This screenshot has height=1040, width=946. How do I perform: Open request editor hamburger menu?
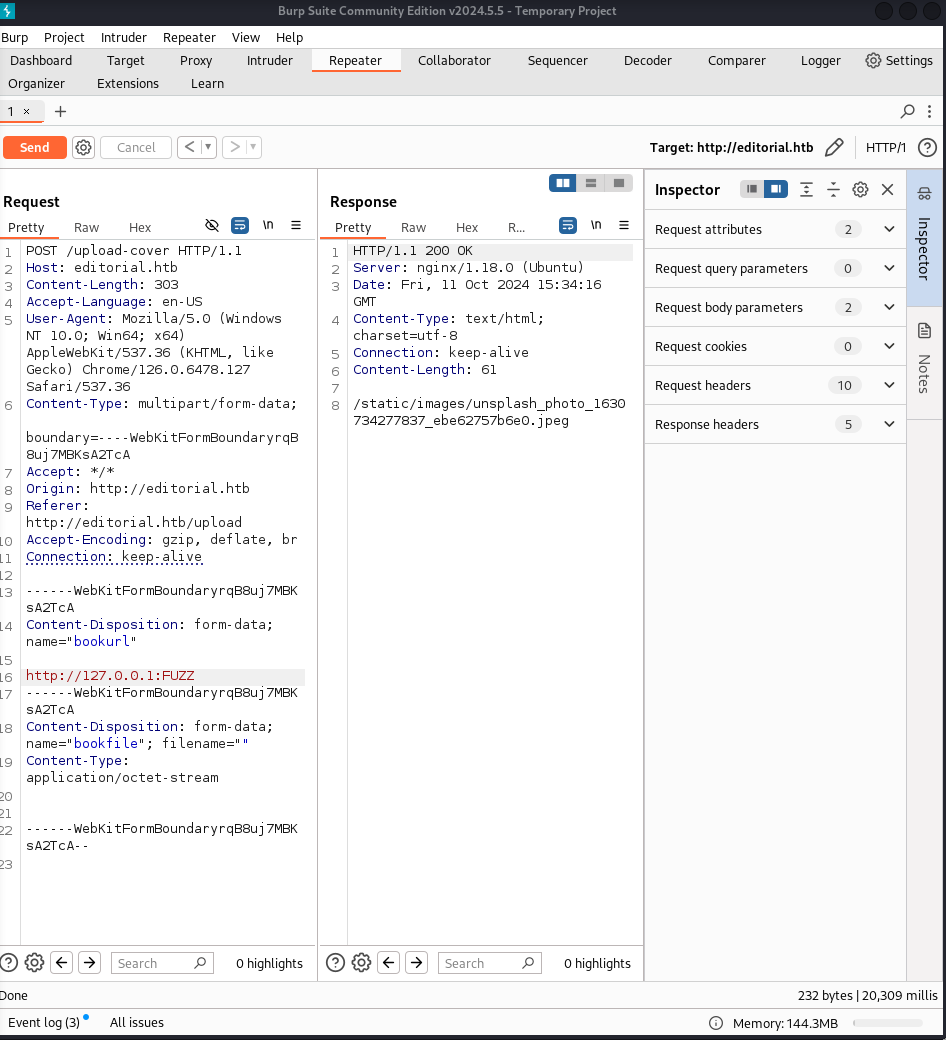(x=296, y=226)
